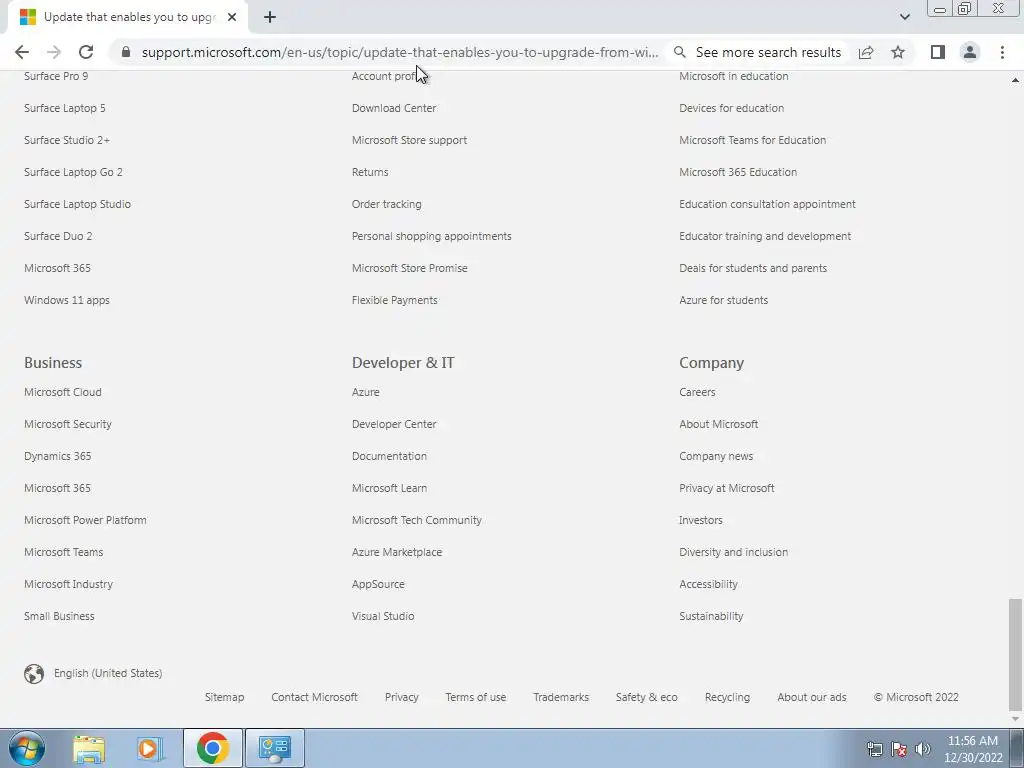This screenshot has height=768, width=1024.
Task: Close the Microsoft support tab
Action: click(232, 17)
